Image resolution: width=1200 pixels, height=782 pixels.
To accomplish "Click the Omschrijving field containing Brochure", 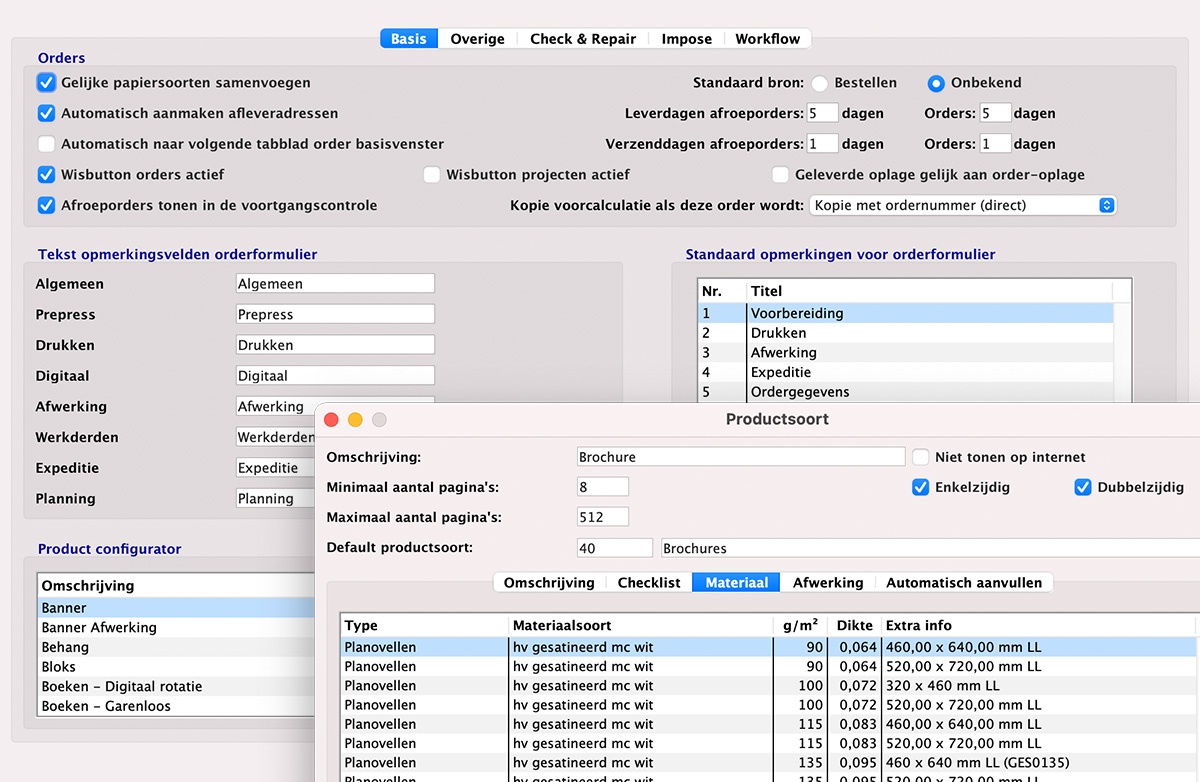I will click(x=741, y=457).
